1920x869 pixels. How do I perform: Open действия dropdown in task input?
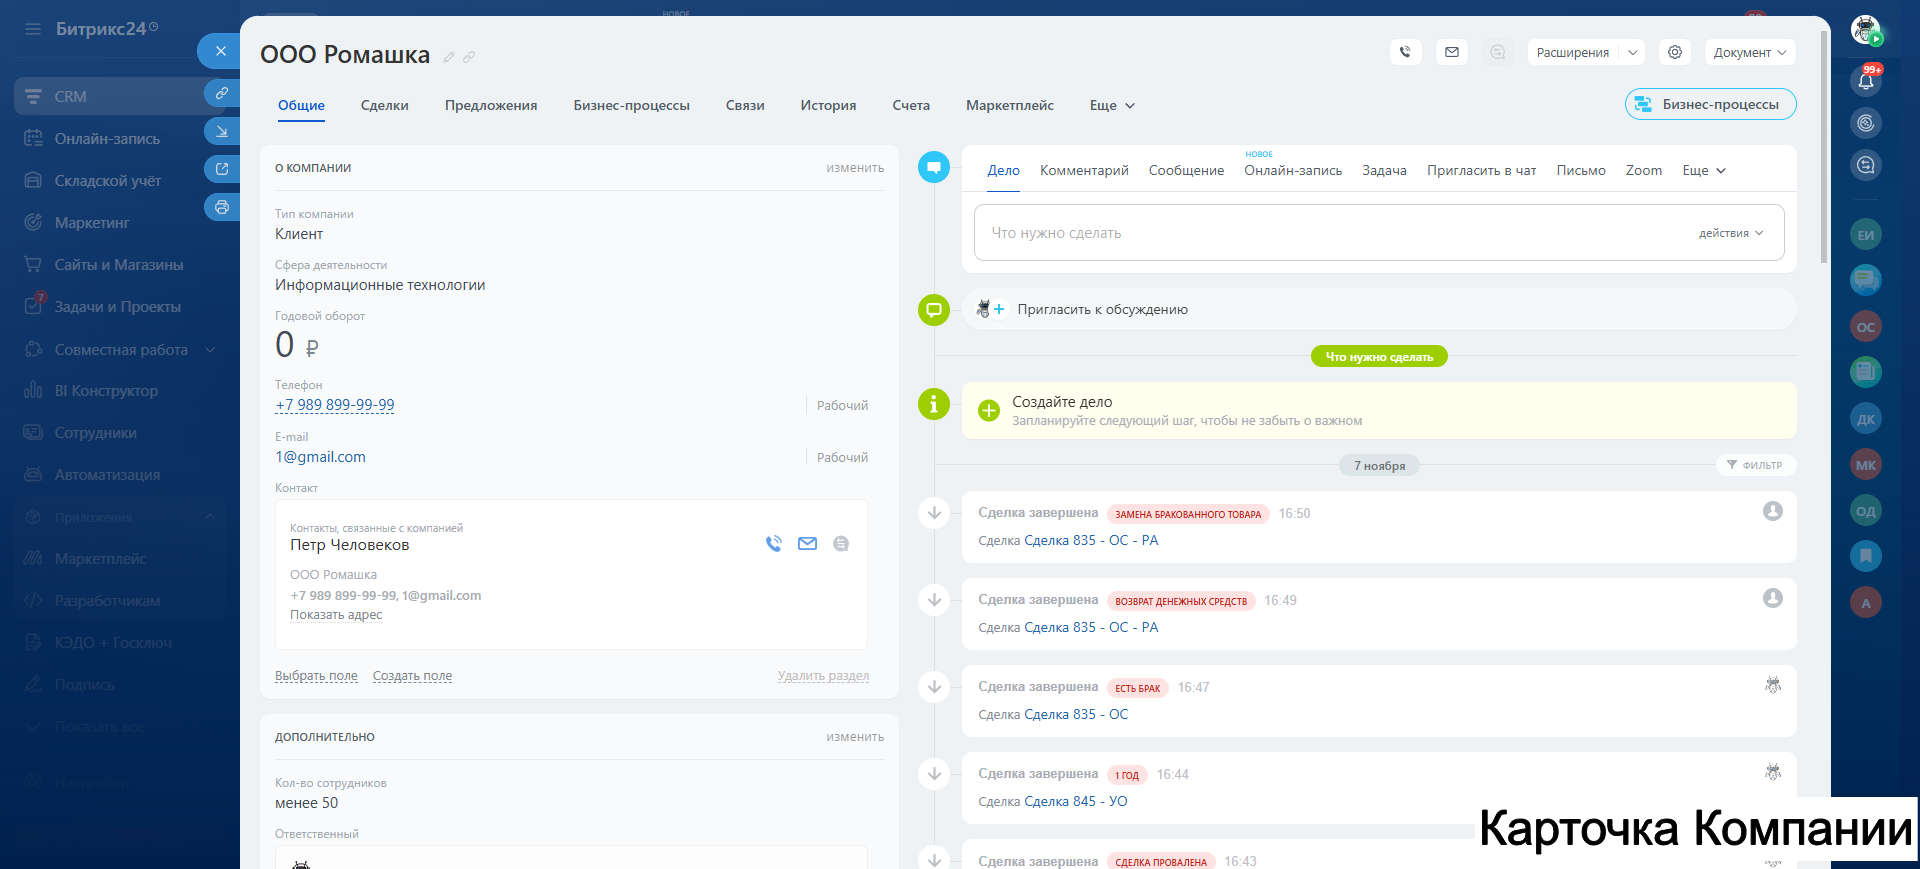pos(1730,233)
